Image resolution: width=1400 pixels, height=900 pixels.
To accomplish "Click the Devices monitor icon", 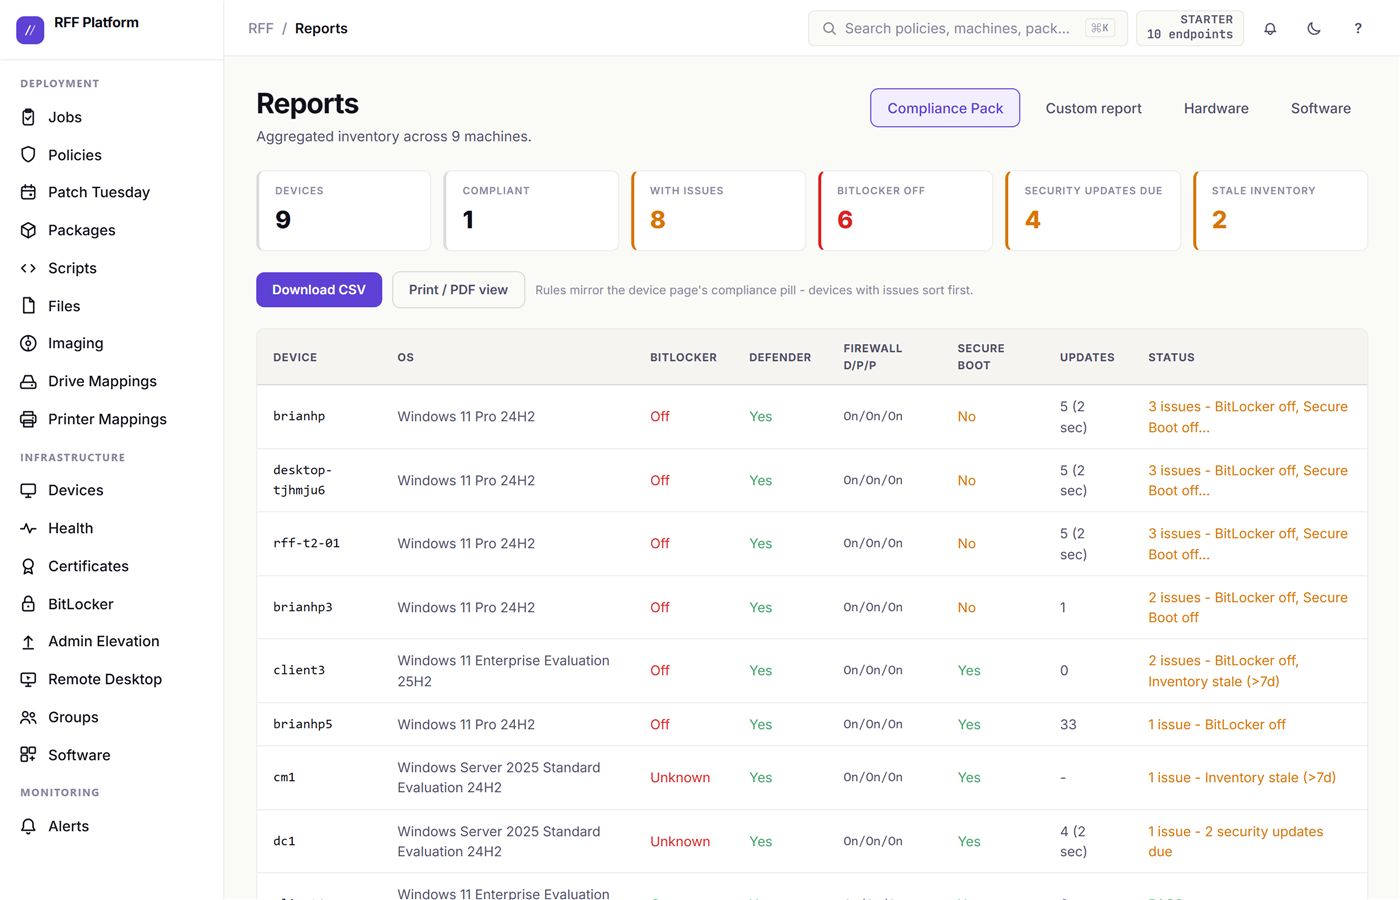I will [x=28, y=490].
